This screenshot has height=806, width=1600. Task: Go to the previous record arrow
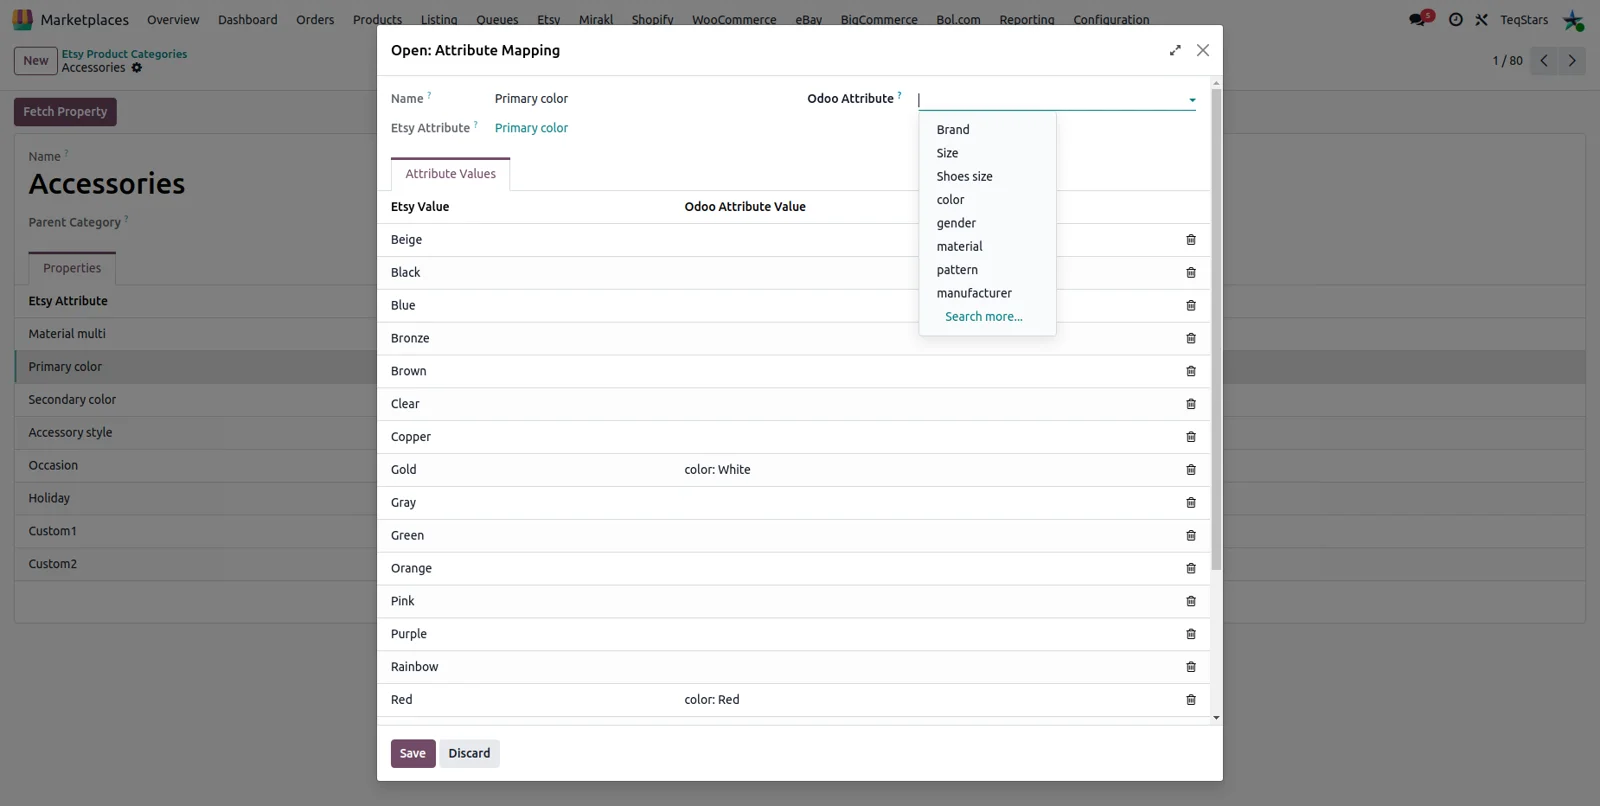click(x=1544, y=61)
